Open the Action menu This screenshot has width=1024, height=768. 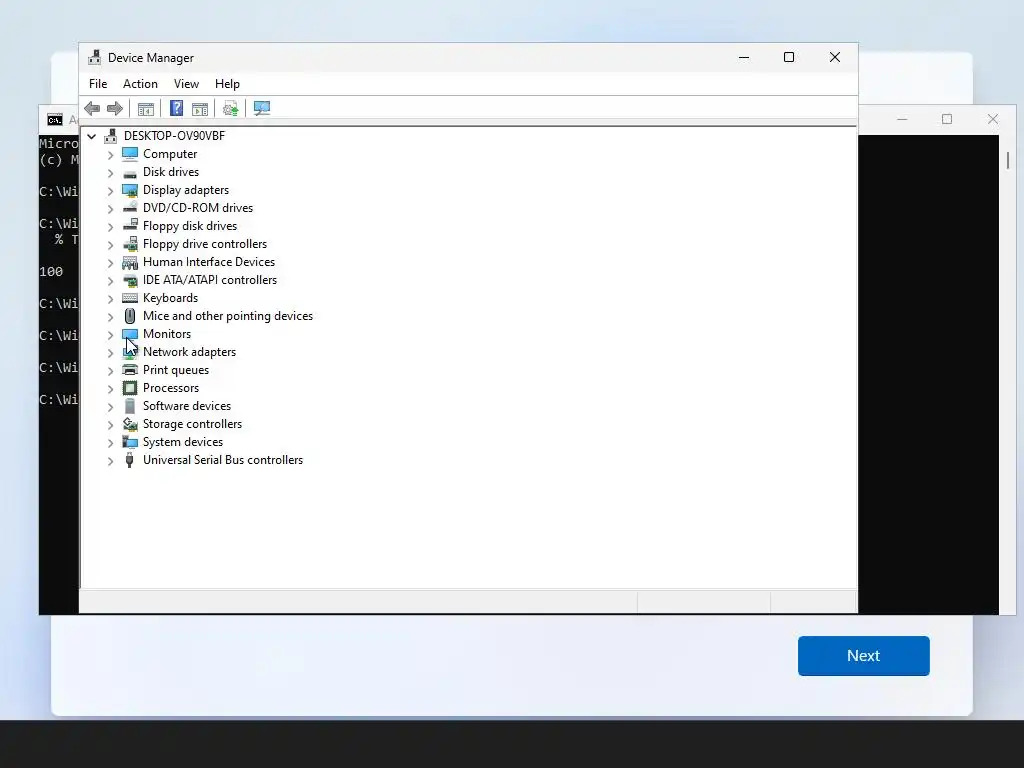point(140,84)
